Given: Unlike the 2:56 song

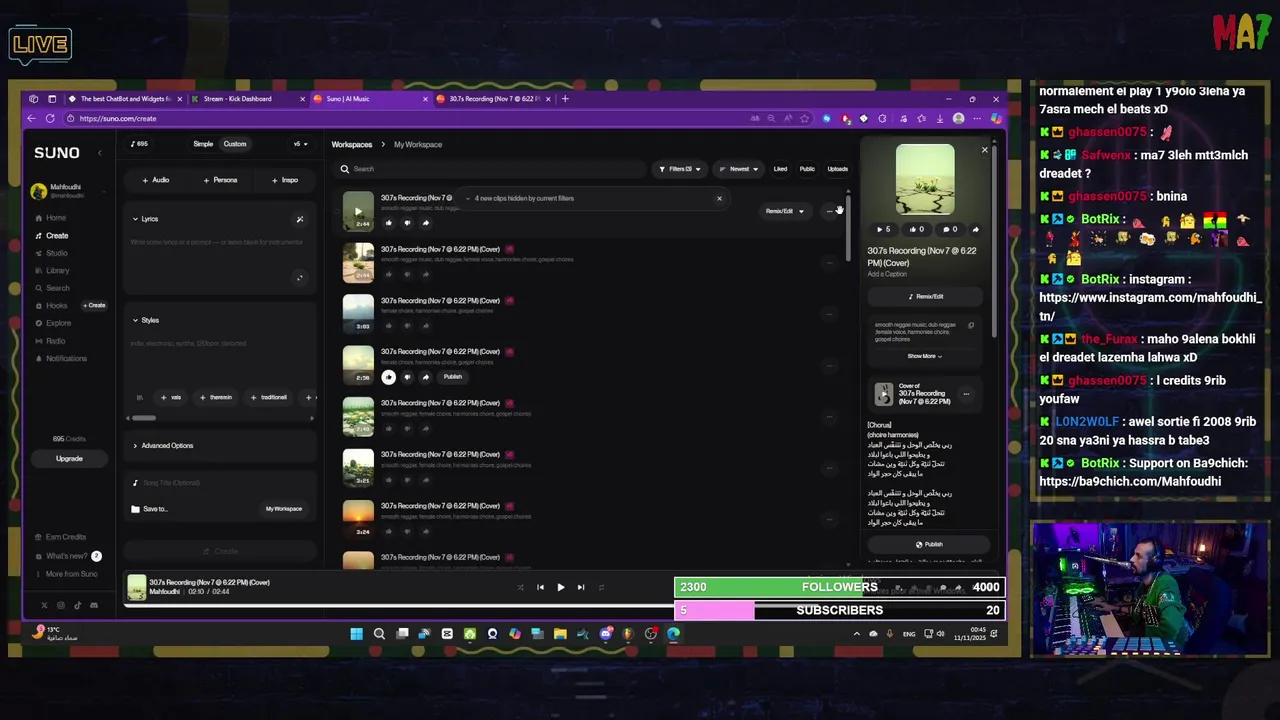Looking at the screenshot, I should (389, 377).
